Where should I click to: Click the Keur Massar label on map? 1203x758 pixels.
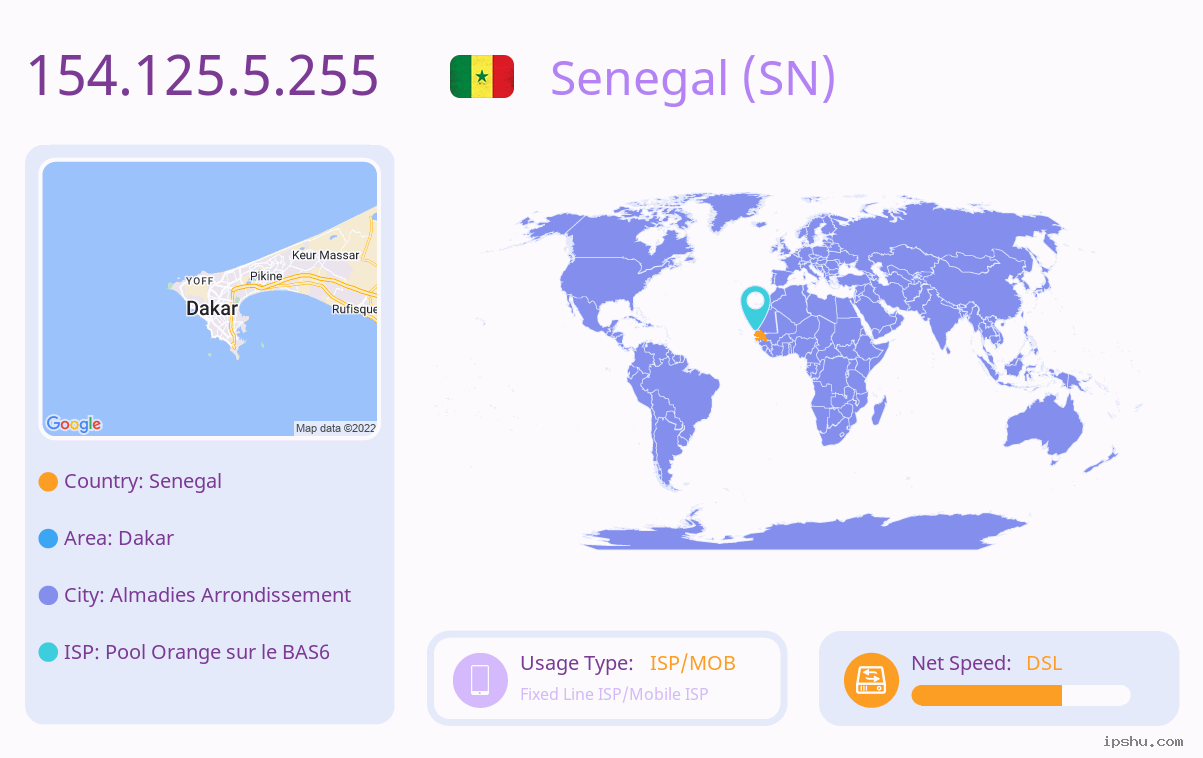(325, 255)
